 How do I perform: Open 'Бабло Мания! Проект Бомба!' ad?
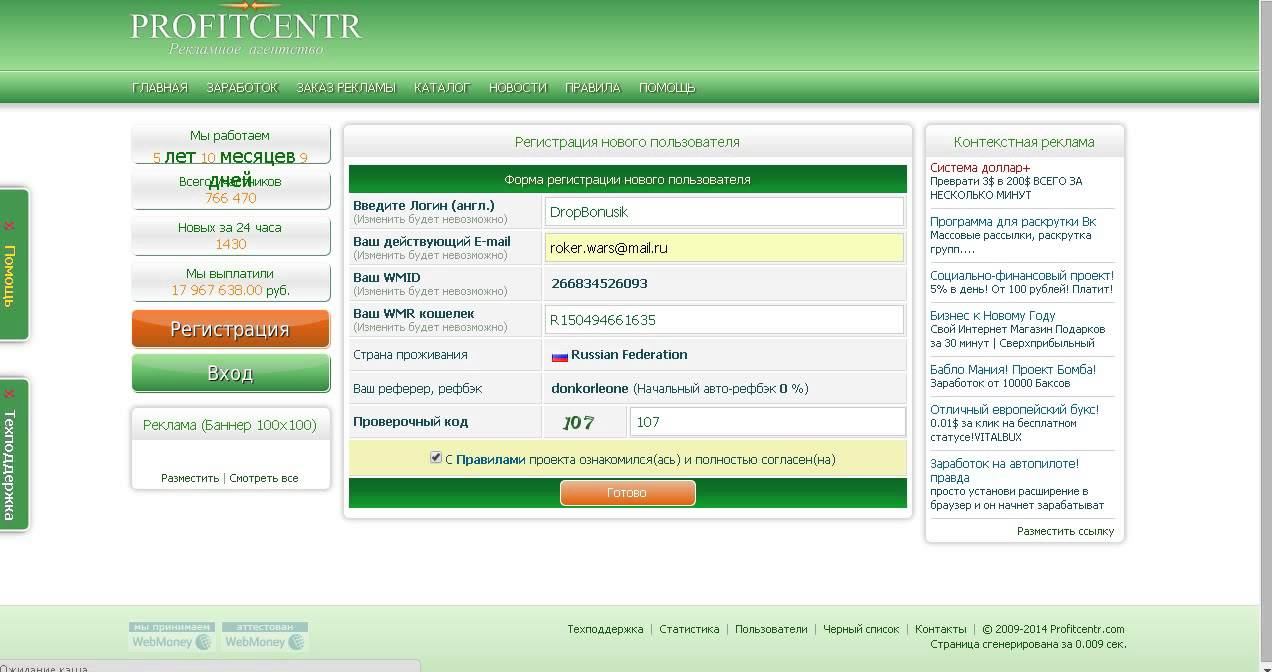[x=1013, y=370]
